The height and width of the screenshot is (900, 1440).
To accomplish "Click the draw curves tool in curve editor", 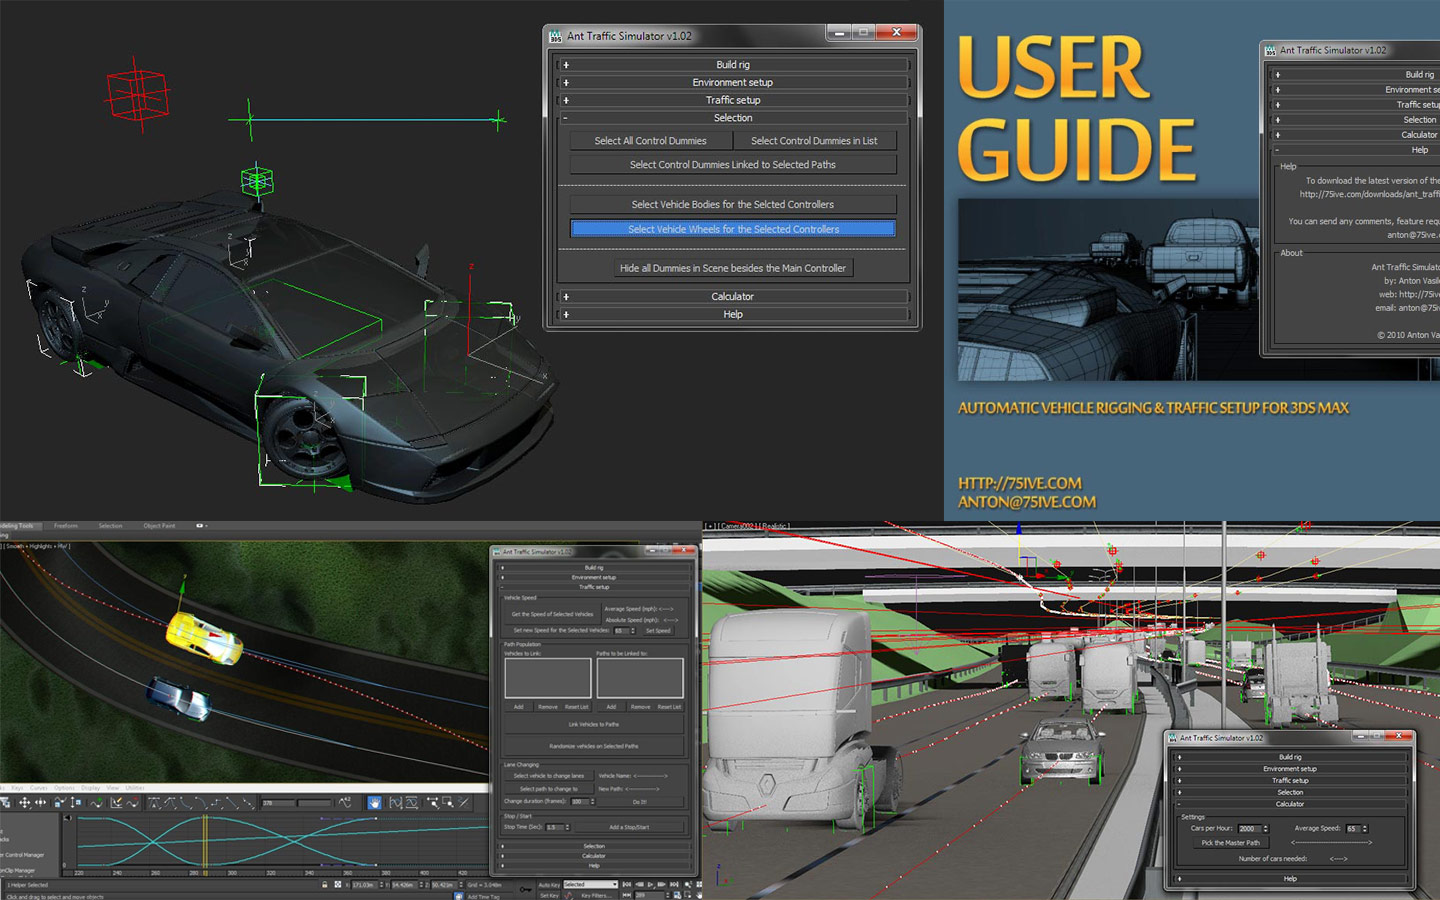I will pyautogui.click(x=116, y=803).
